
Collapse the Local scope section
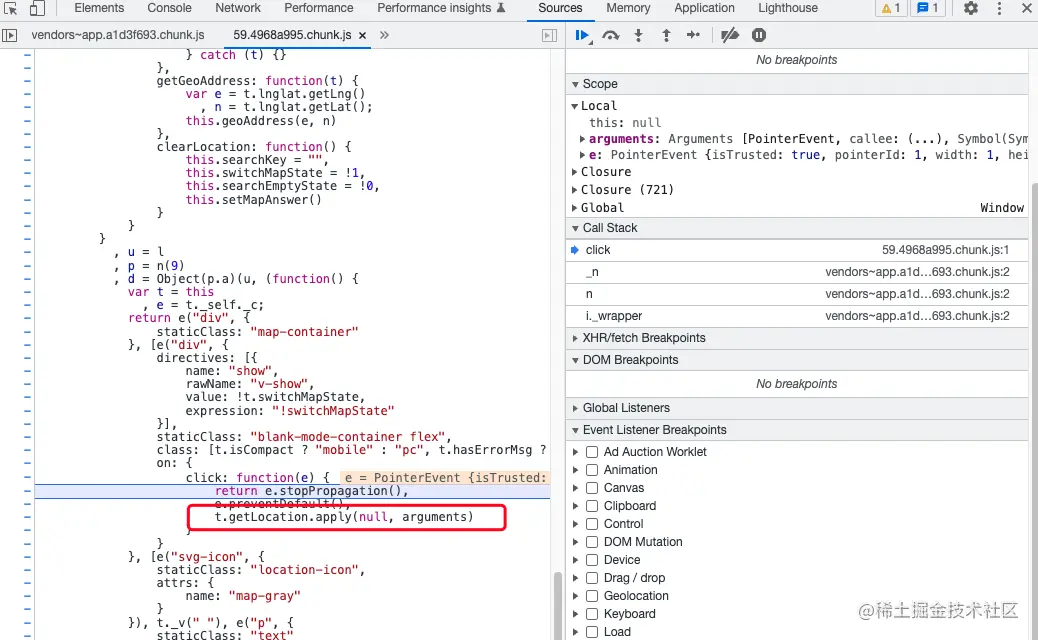(575, 105)
